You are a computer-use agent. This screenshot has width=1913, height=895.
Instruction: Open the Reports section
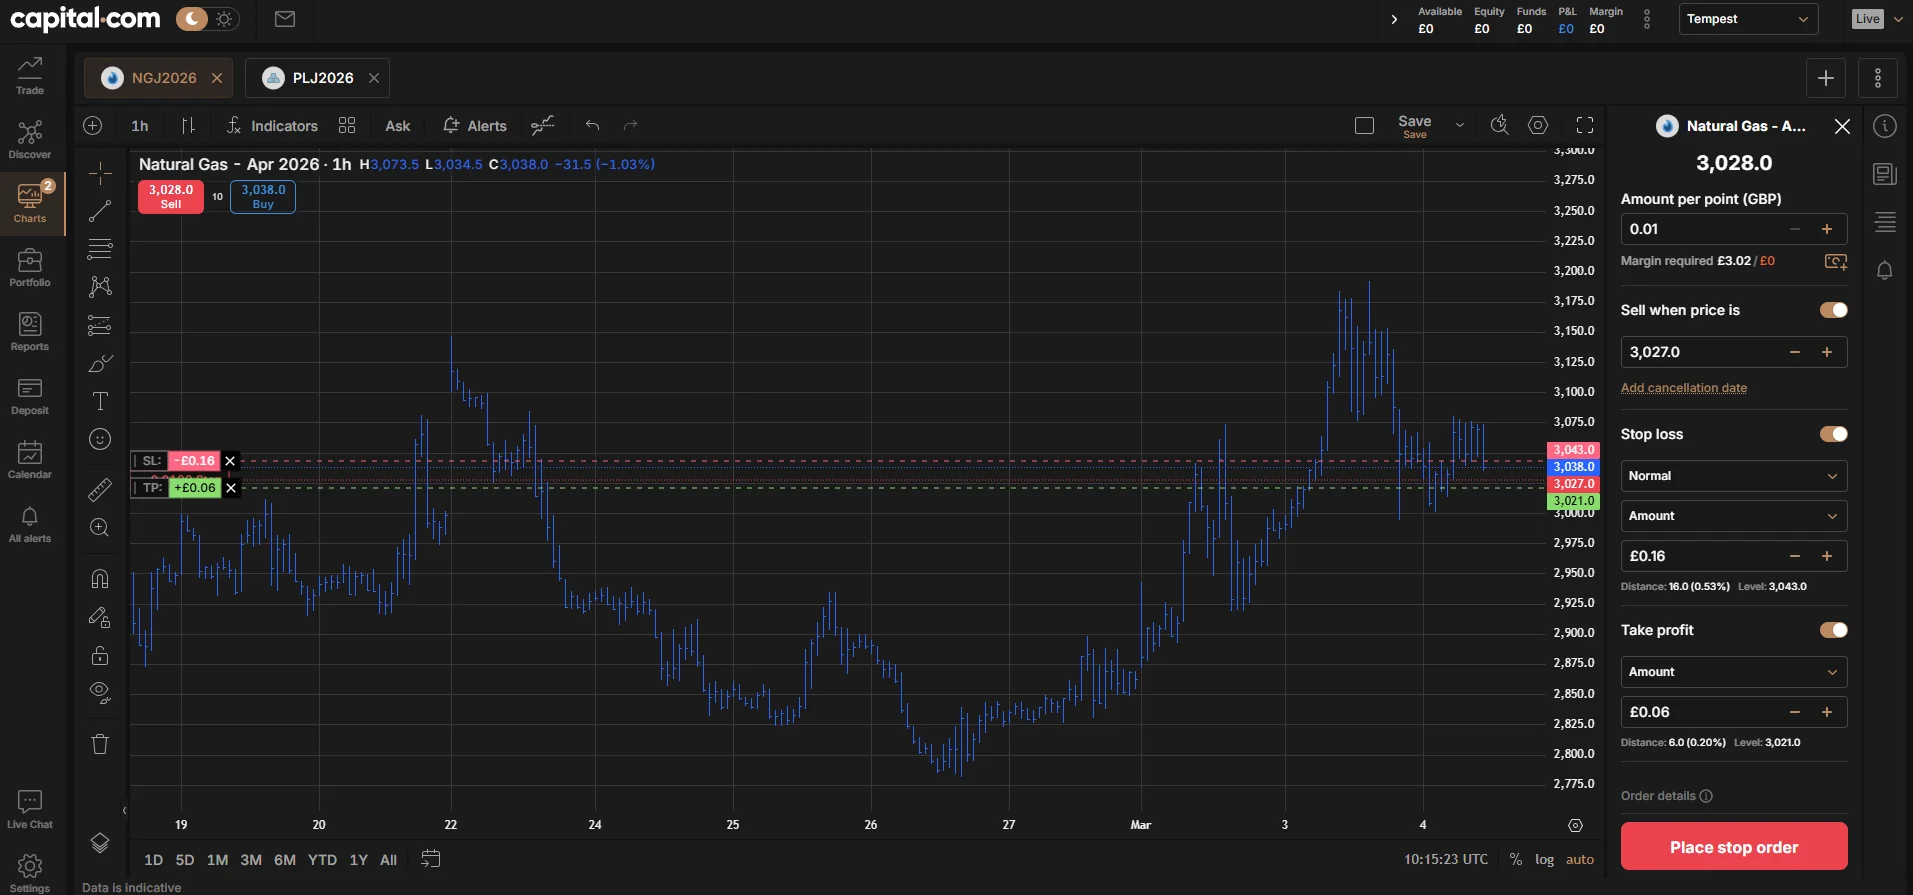[x=30, y=332]
